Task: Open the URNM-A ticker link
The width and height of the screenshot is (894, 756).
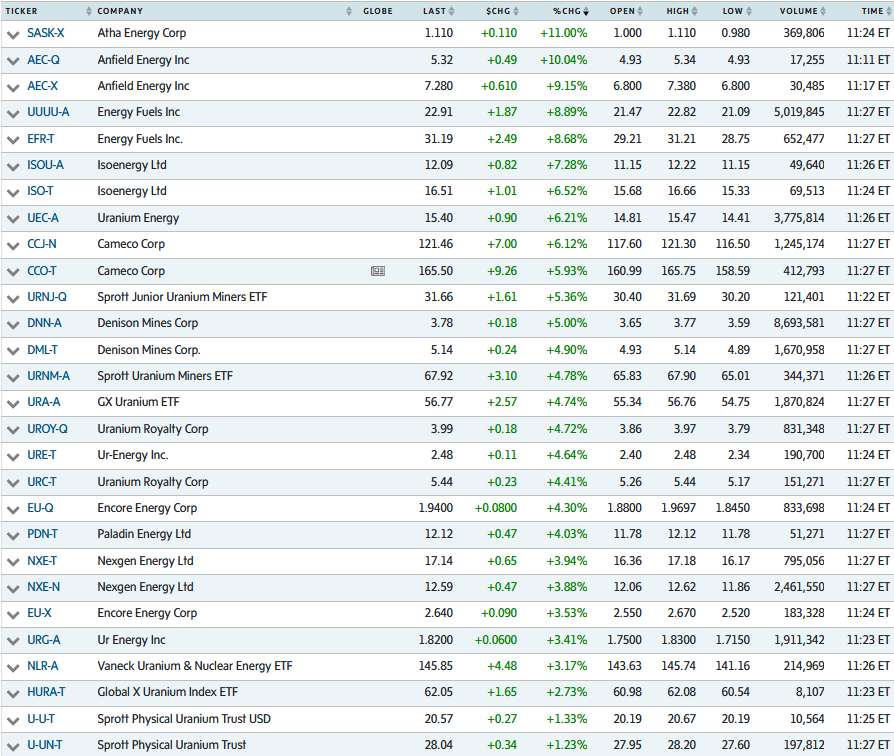Action: tap(48, 376)
